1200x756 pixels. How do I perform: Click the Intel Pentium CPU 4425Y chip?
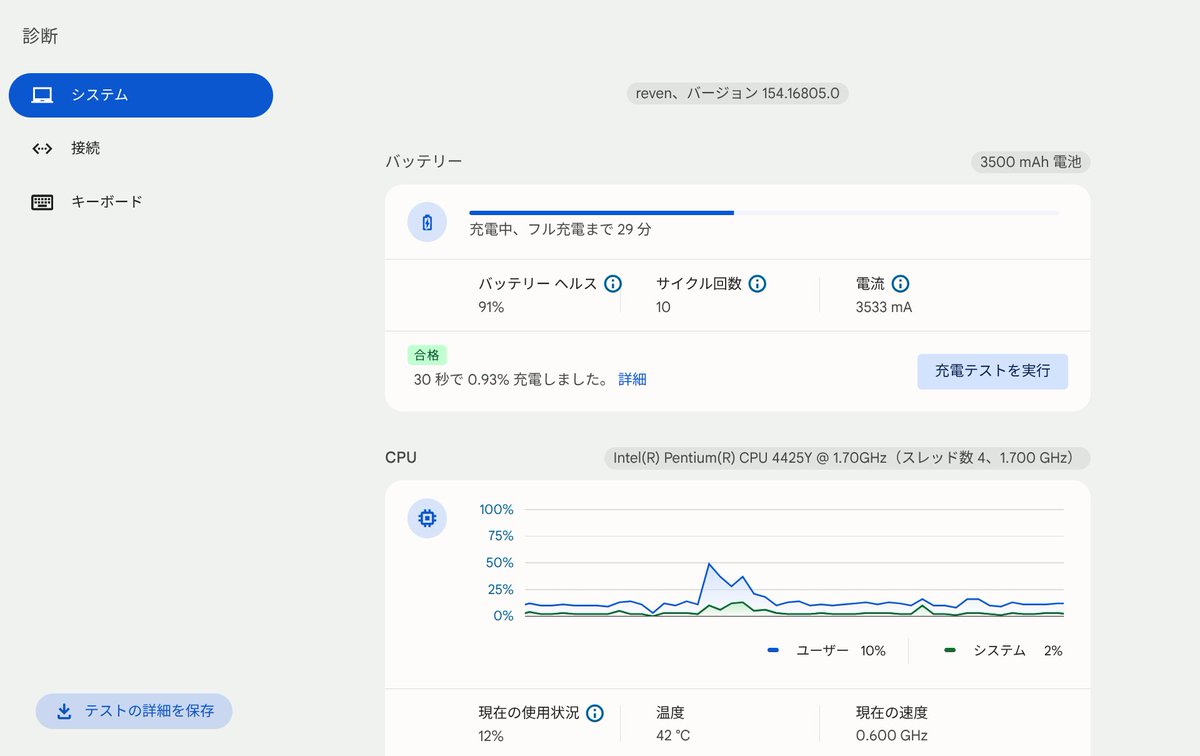pyautogui.click(x=847, y=458)
